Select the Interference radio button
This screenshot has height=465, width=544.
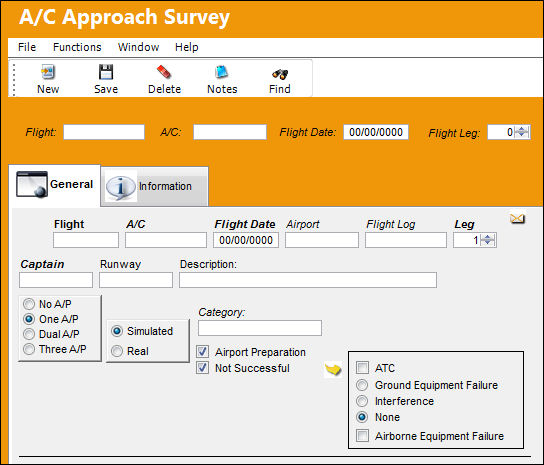pyautogui.click(x=362, y=401)
